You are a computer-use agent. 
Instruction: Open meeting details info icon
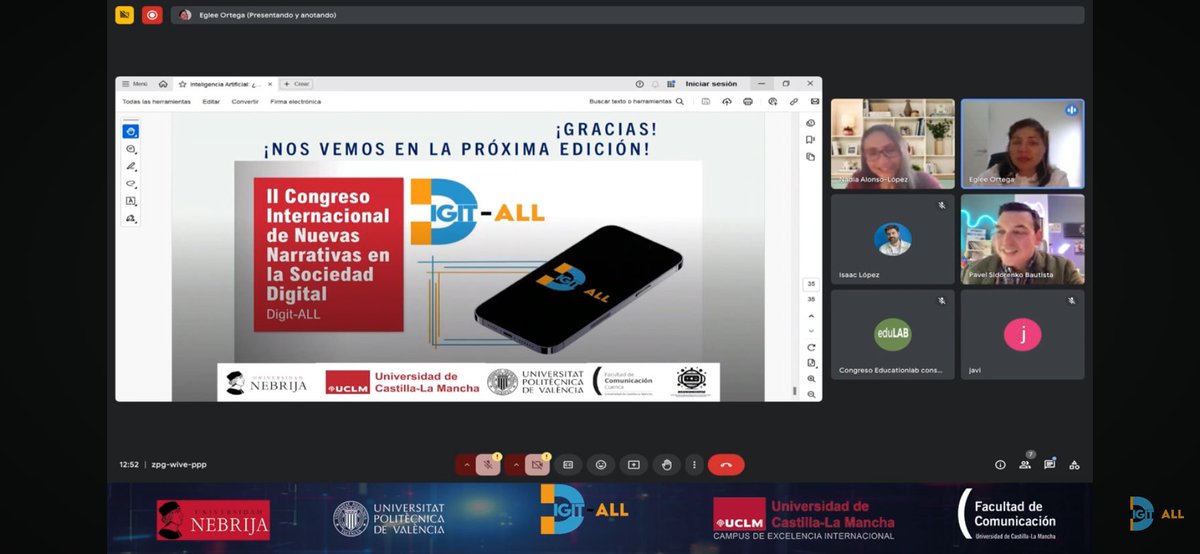pyautogui.click(x=1000, y=464)
